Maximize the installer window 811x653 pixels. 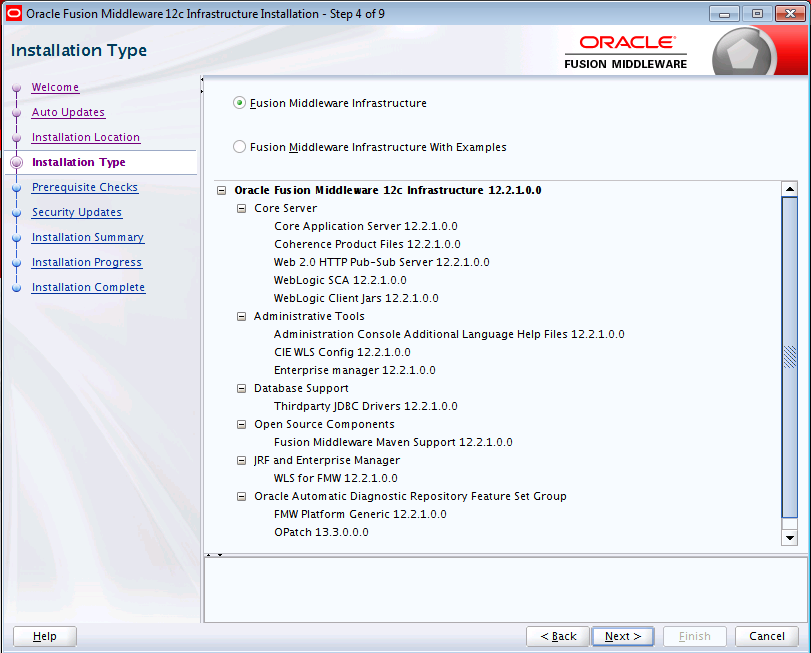pyautogui.click(x=757, y=13)
